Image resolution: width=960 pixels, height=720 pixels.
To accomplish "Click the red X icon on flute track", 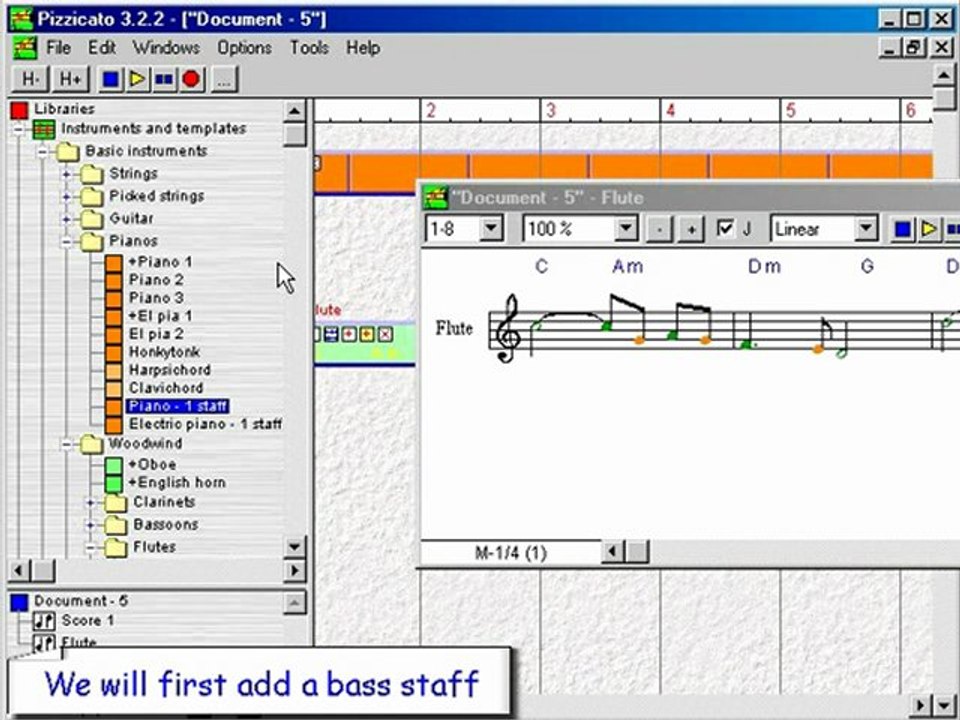I will (x=385, y=334).
